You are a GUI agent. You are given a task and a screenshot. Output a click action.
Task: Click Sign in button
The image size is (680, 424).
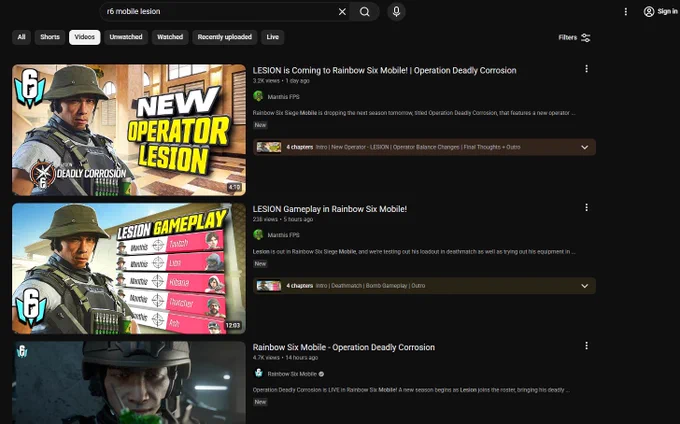660,12
